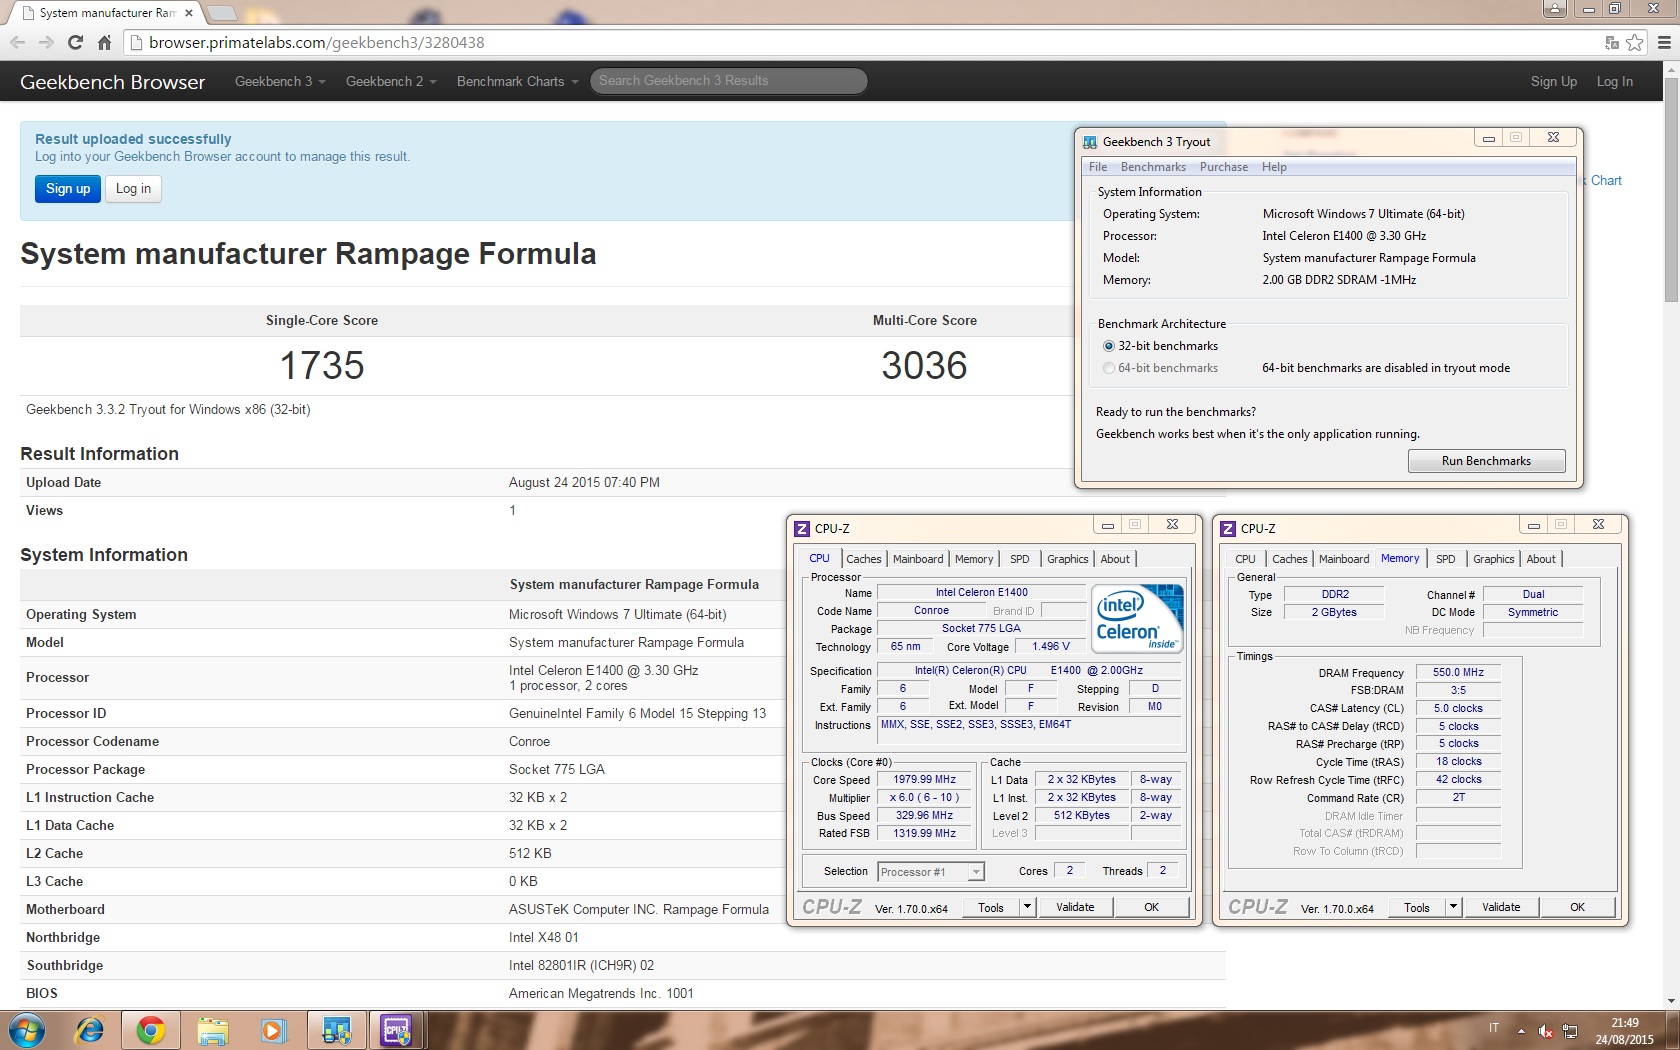Click the blue Sign up button
1680x1050 pixels.
click(68, 188)
